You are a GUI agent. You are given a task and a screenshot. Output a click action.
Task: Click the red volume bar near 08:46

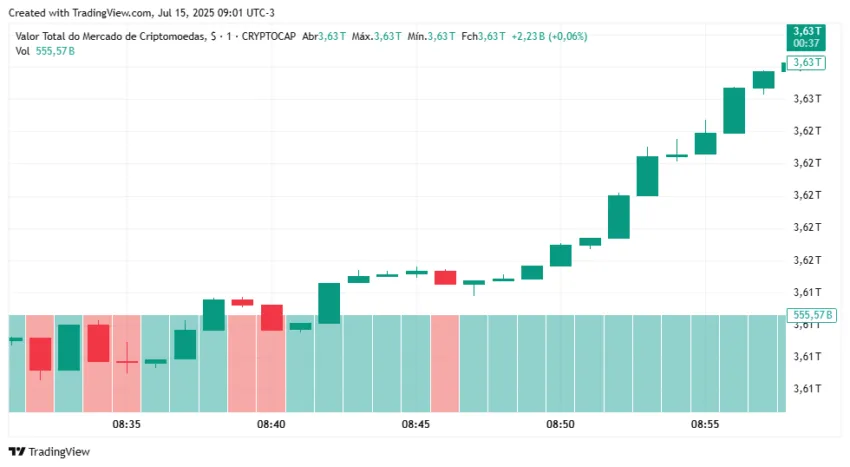point(445,363)
